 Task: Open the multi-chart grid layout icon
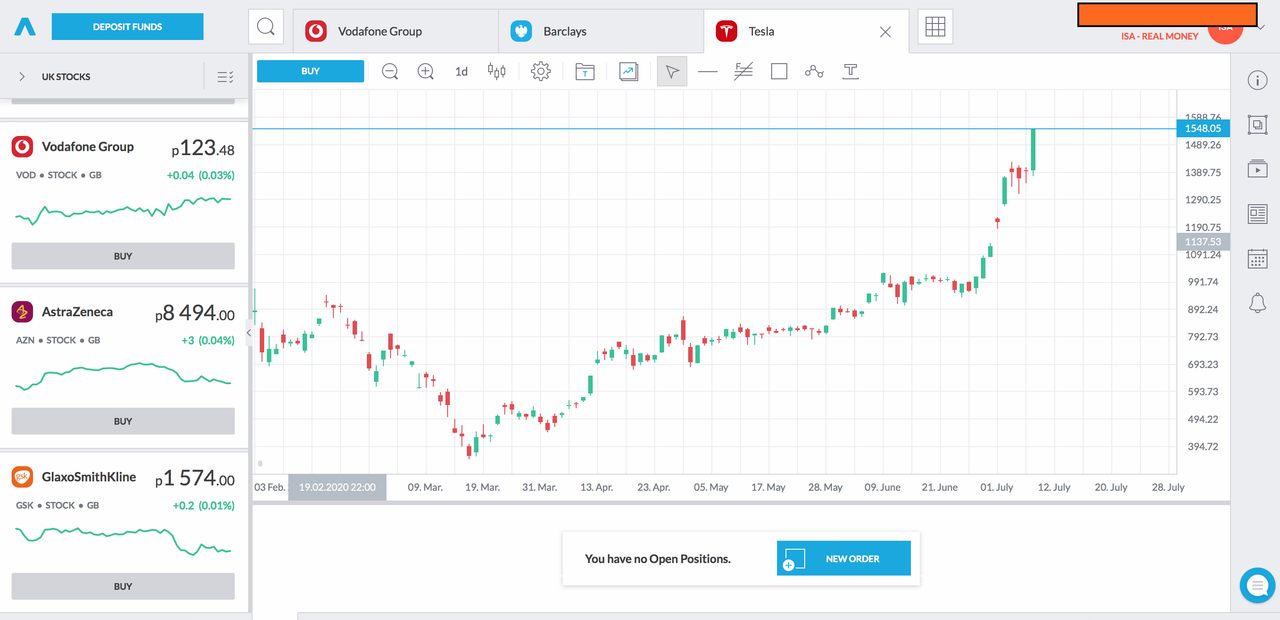935,28
